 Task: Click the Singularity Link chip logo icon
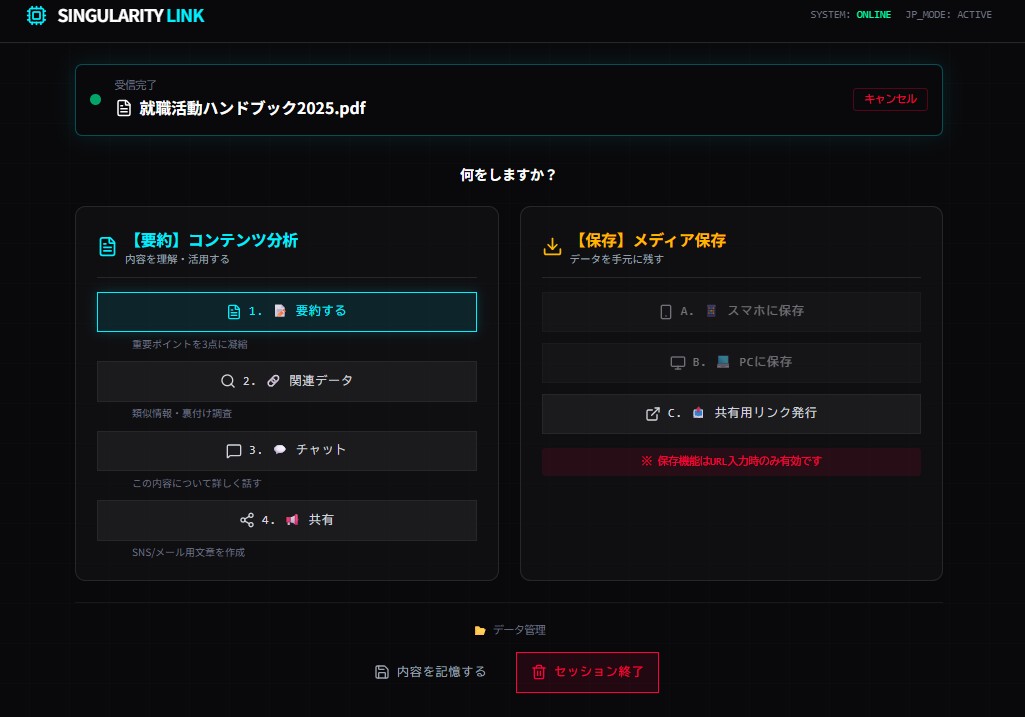[36, 15]
